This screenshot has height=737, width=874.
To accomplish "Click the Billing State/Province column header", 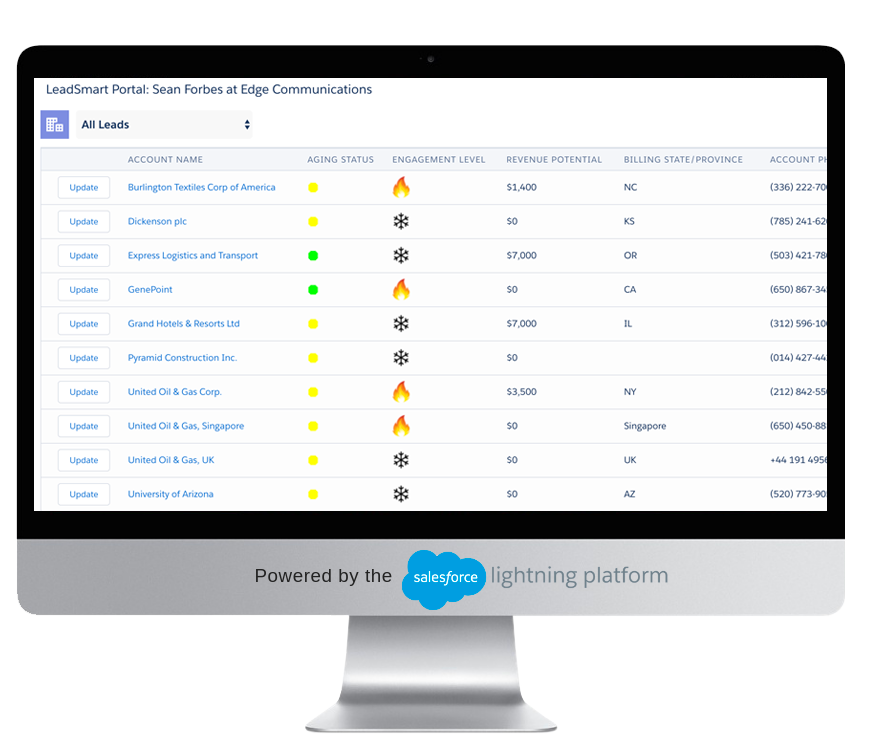I will point(683,159).
